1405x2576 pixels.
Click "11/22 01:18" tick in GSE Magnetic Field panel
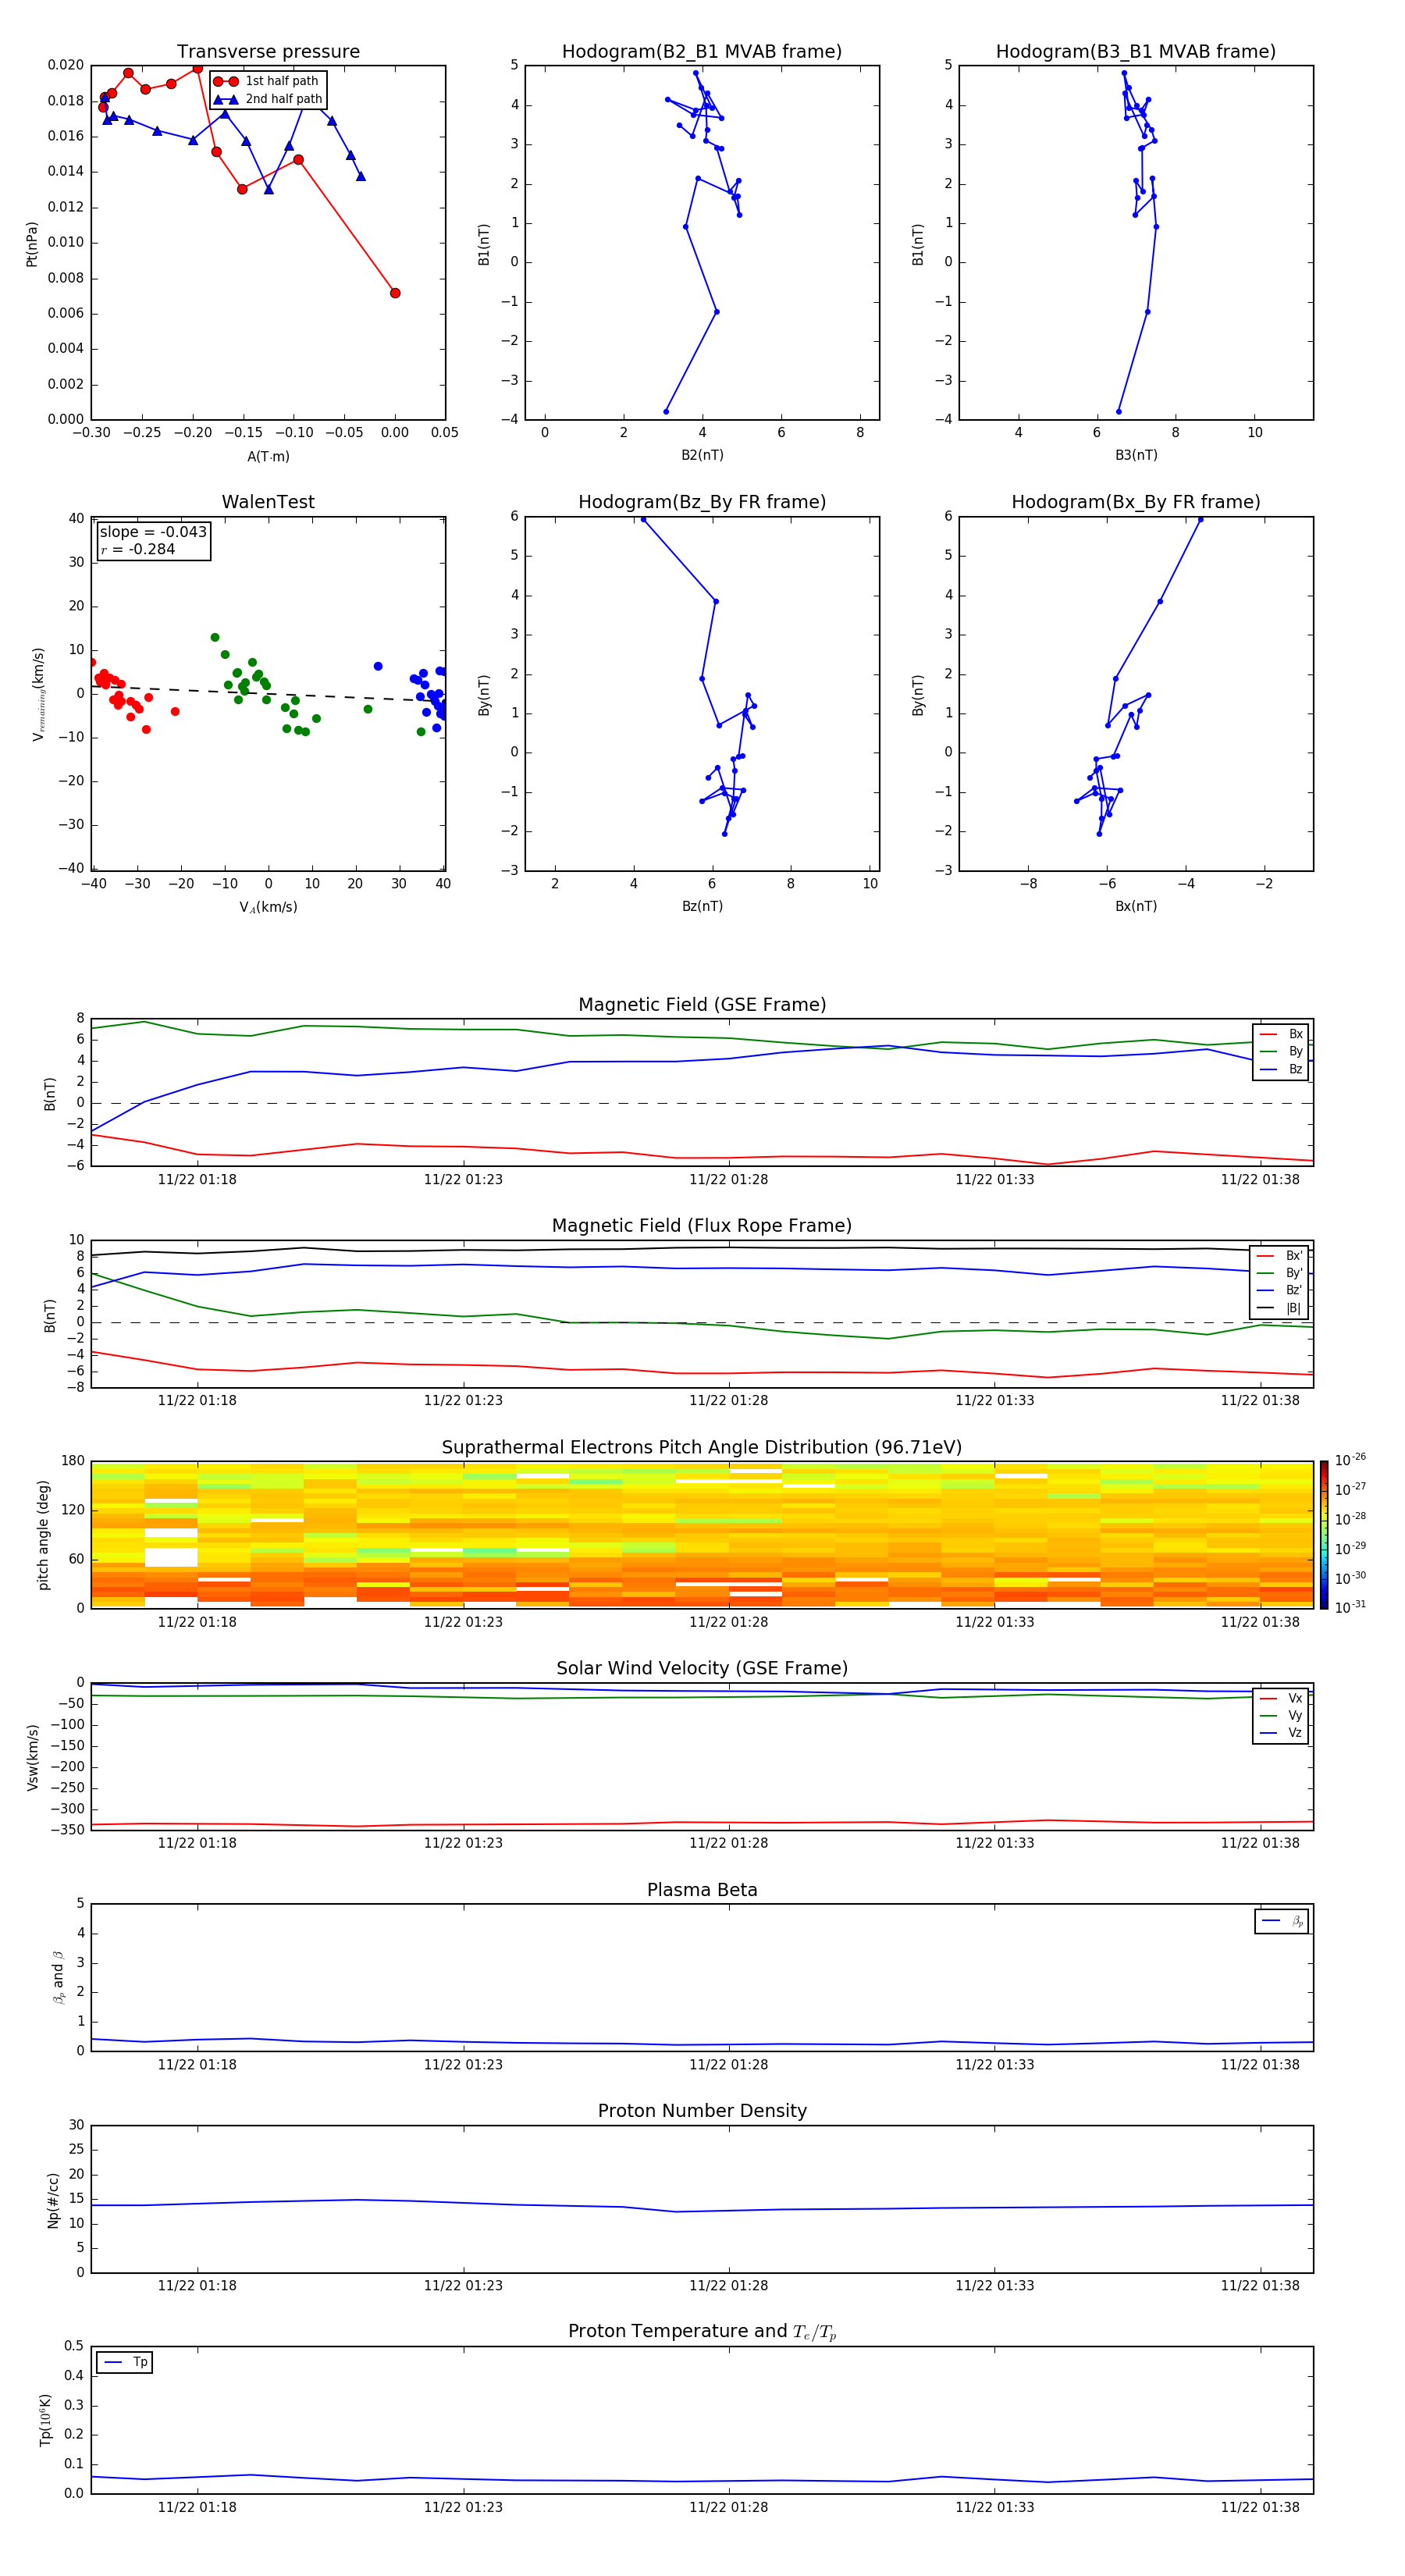(x=197, y=1179)
